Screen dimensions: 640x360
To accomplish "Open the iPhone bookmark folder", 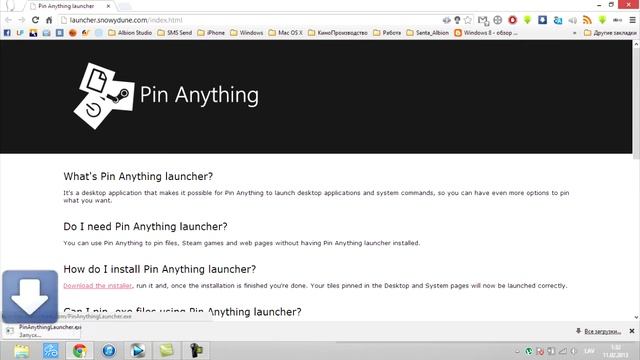I will pos(211,33).
